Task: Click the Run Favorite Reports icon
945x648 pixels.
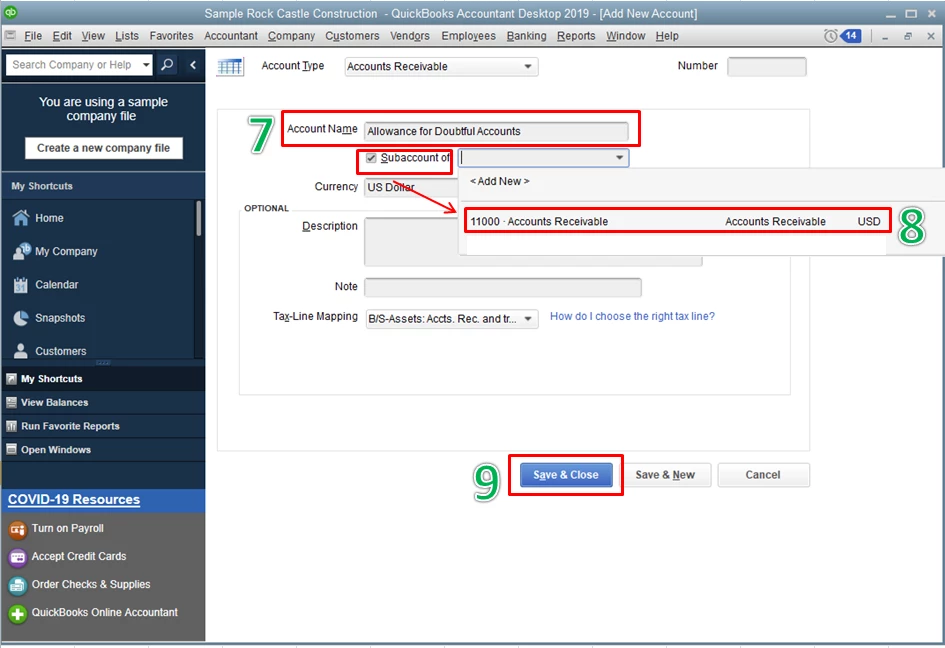Action: (11, 426)
